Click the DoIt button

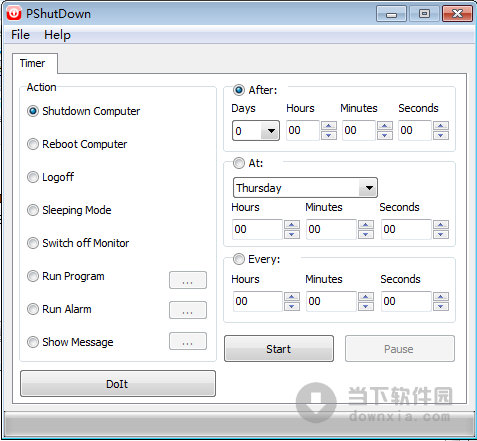point(118,384)
